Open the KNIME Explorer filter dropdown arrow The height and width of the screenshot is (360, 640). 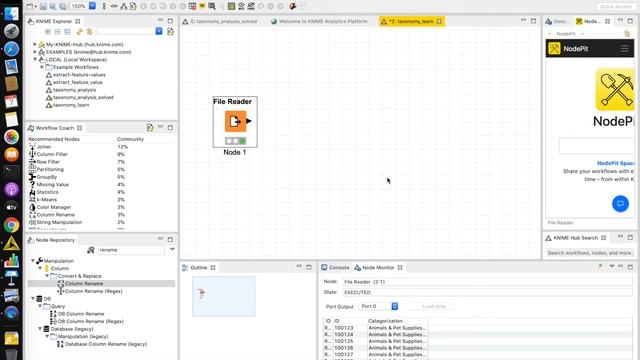159,31
